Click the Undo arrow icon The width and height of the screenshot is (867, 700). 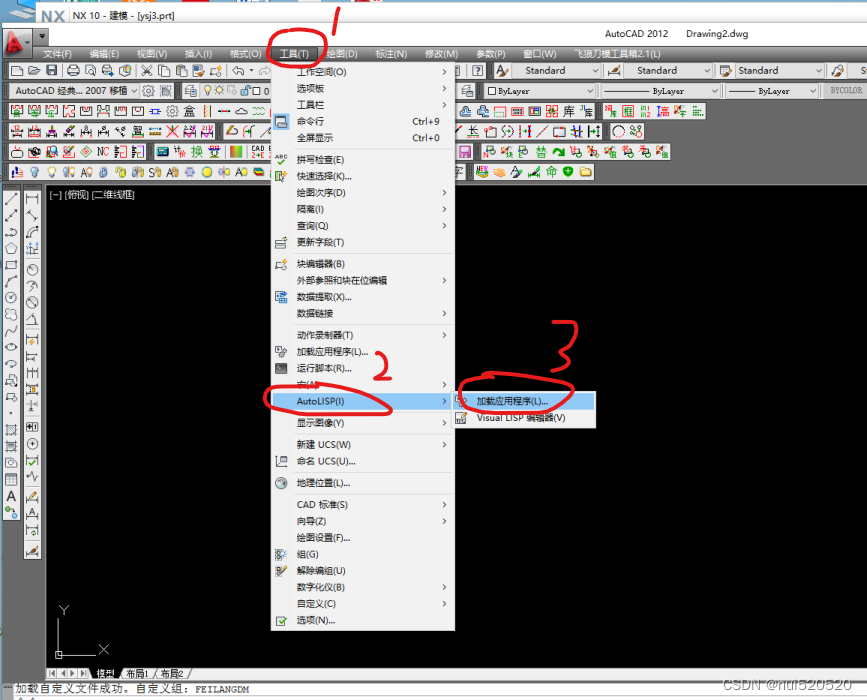click(238, 70)
